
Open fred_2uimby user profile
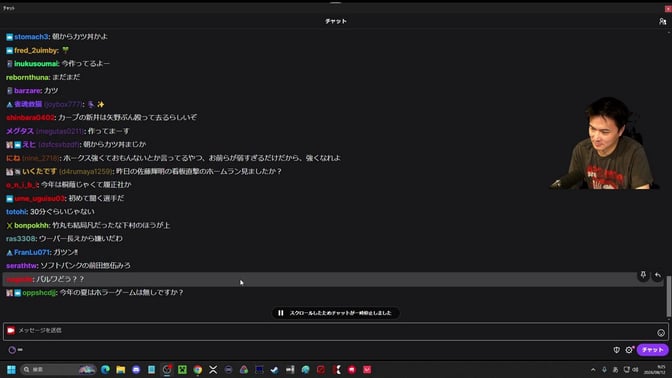point(36,50)
